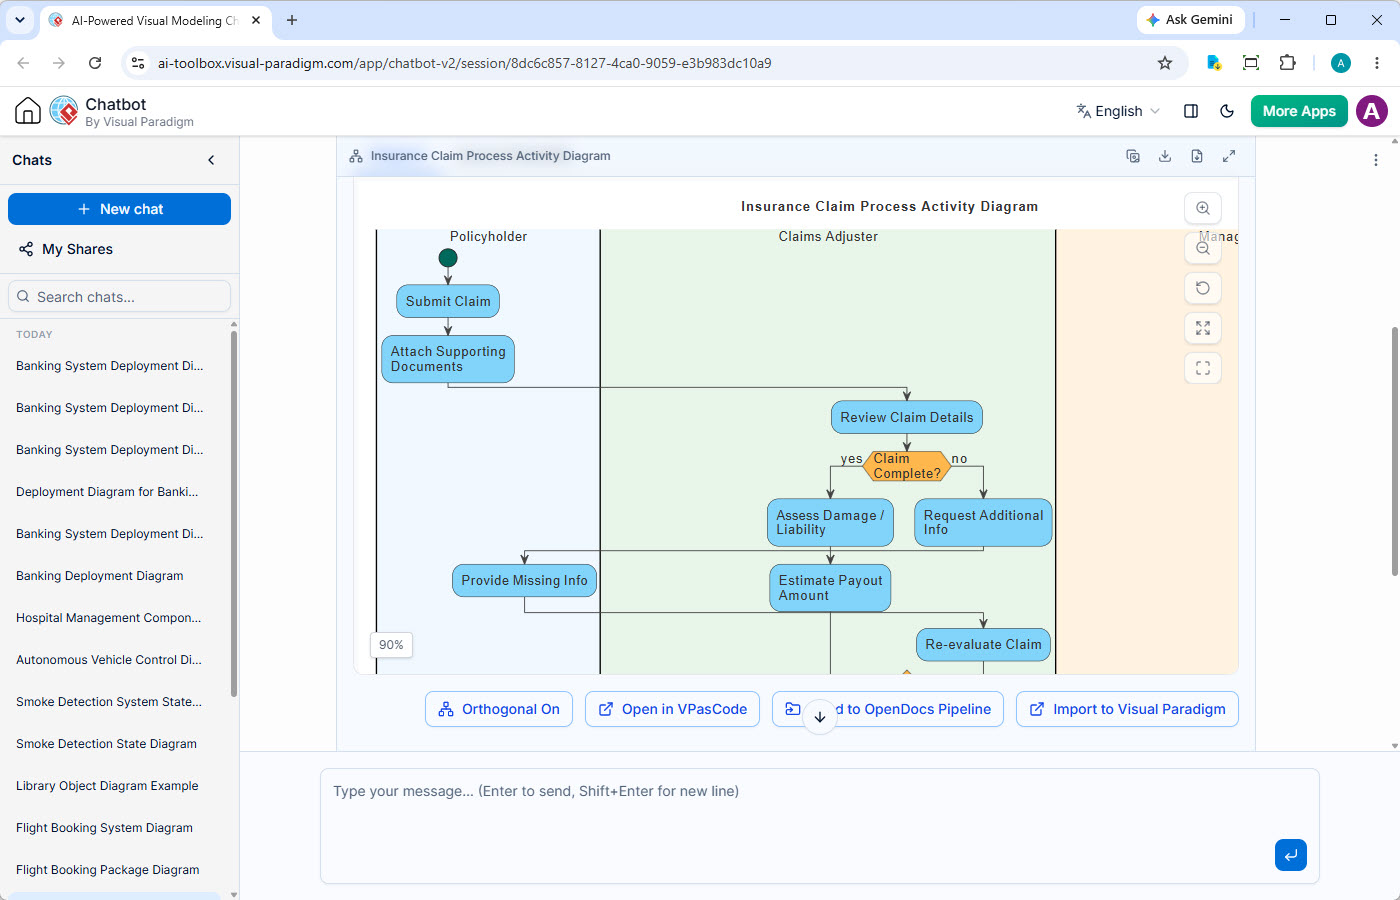
Task: Open in VPasCode
Action: coord(672,709)
